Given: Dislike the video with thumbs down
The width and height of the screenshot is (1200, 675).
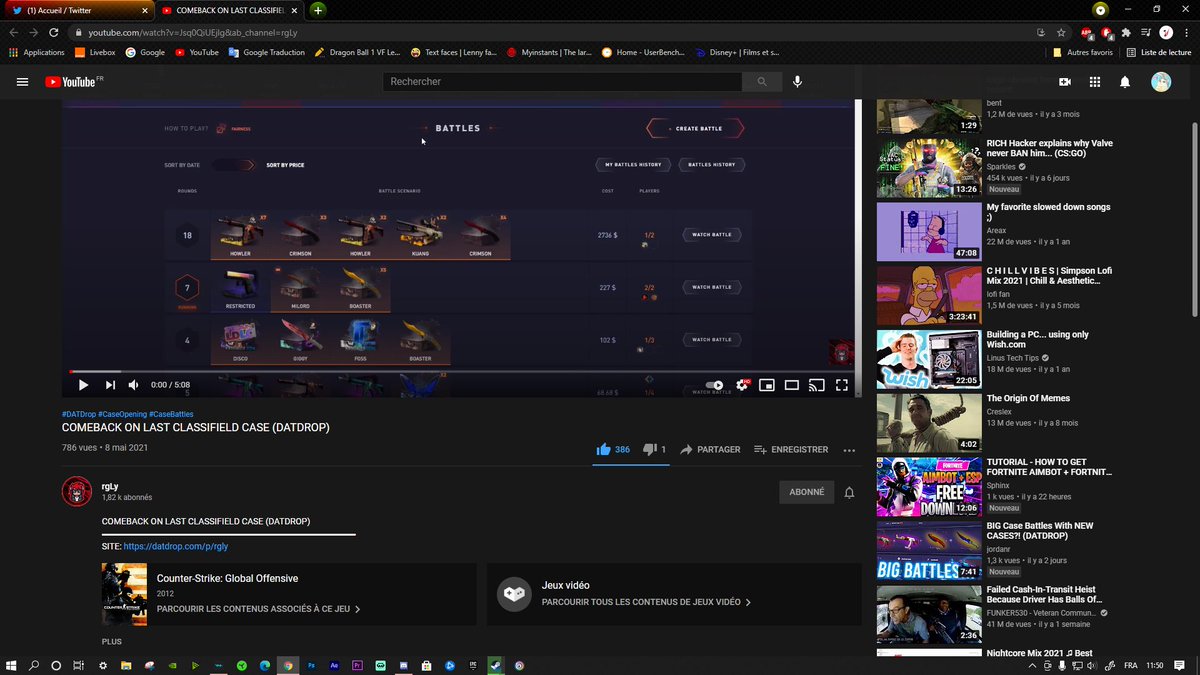Looking at the screenshot, I should point(649,450).
